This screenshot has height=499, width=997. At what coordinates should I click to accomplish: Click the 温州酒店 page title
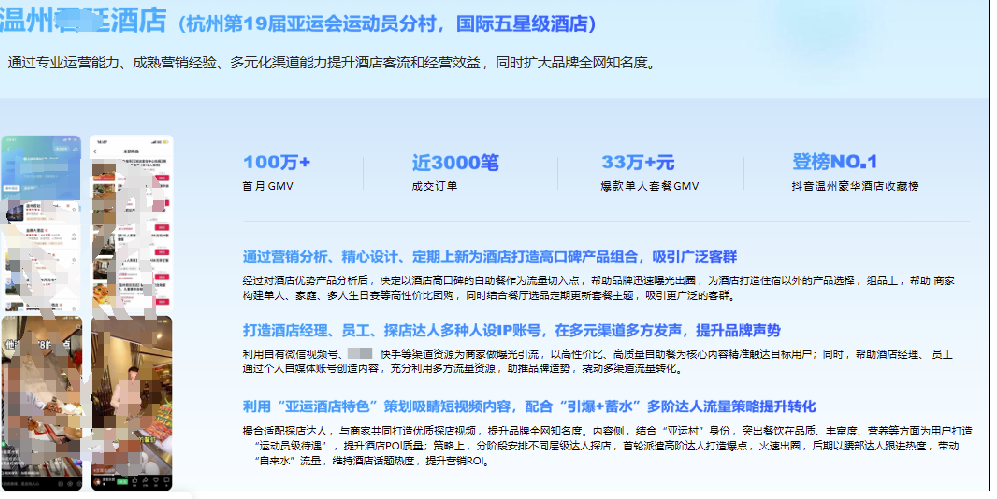(83, 20)
